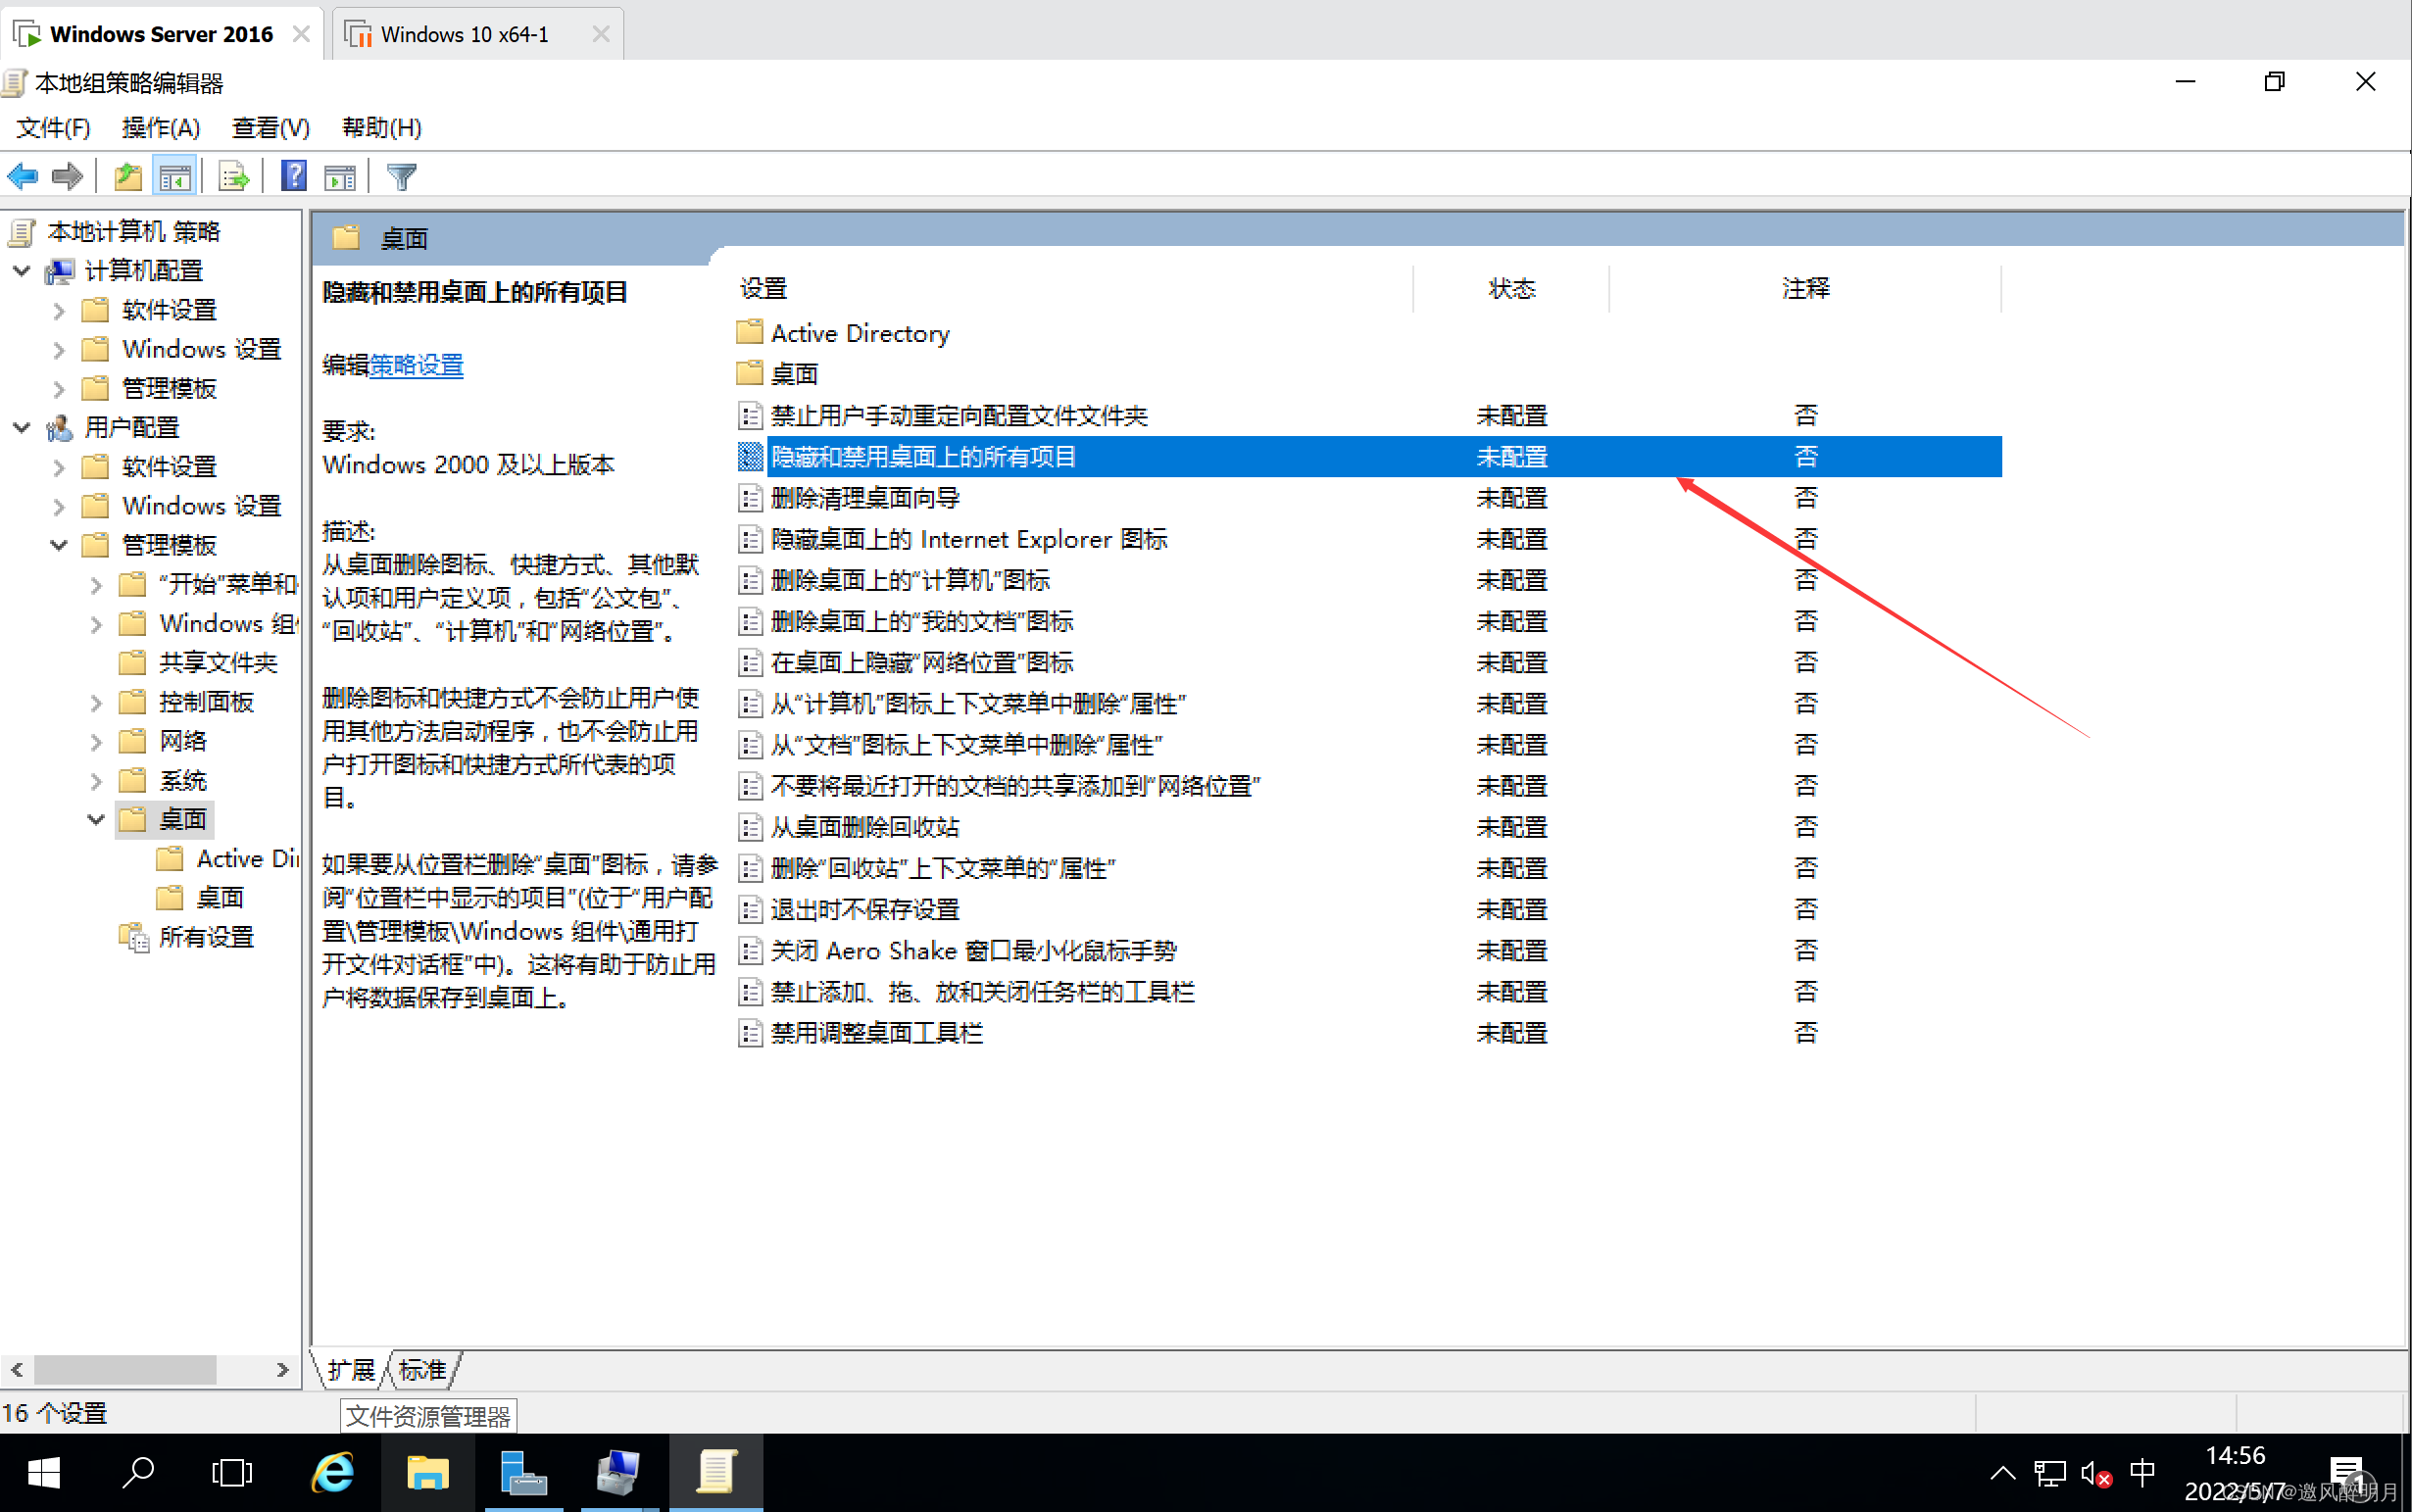
Task: Select 系统 tree item
Action: coord(183,780)
